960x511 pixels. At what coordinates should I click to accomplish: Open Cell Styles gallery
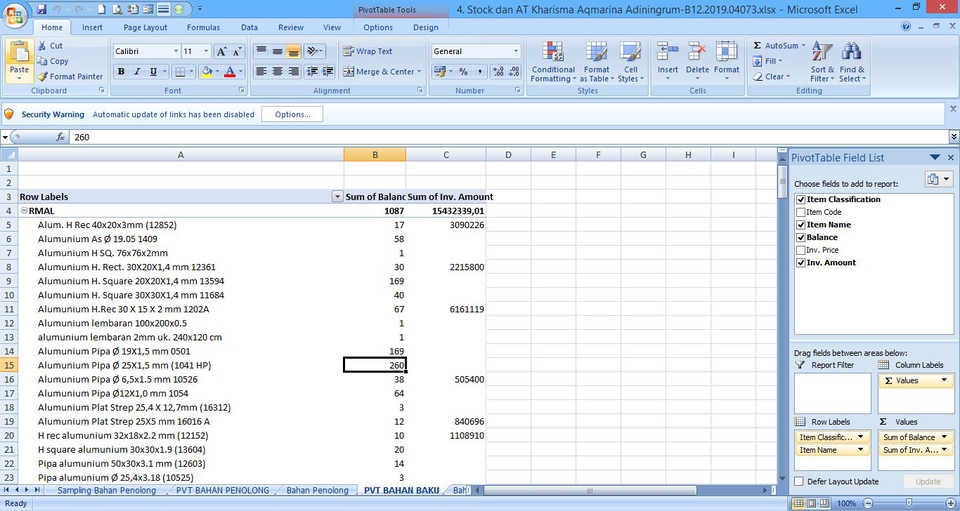(631, 62)
